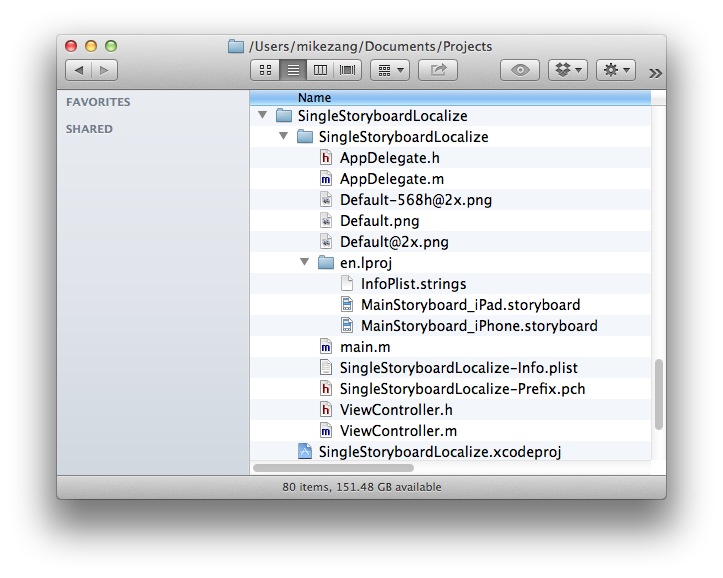This screenshot has width=723, height=578.
Task: Click the SHARED sidebar heading
Action: [x=89, y=129]
